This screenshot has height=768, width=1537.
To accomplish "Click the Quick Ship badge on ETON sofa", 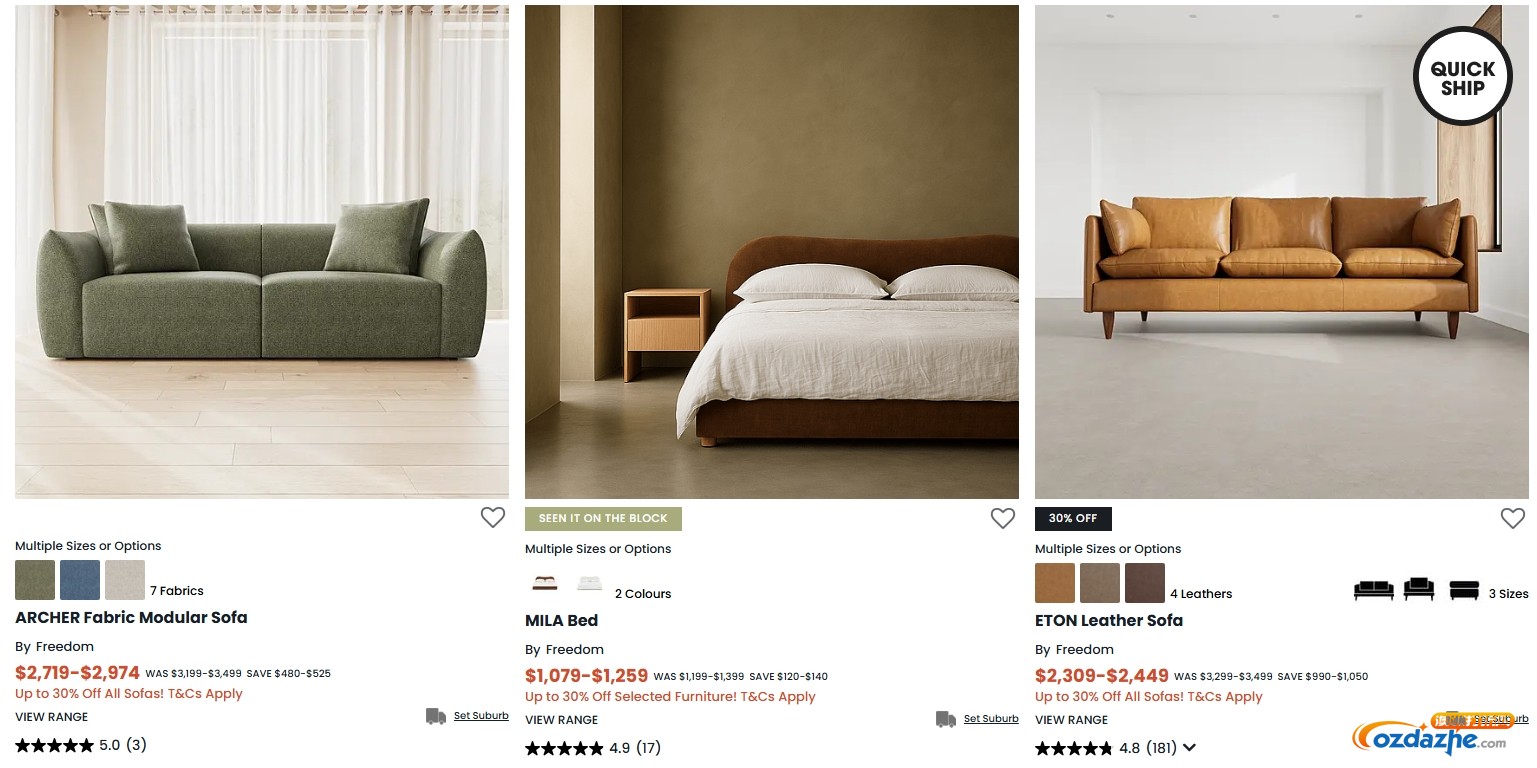I will [1463, 76].
